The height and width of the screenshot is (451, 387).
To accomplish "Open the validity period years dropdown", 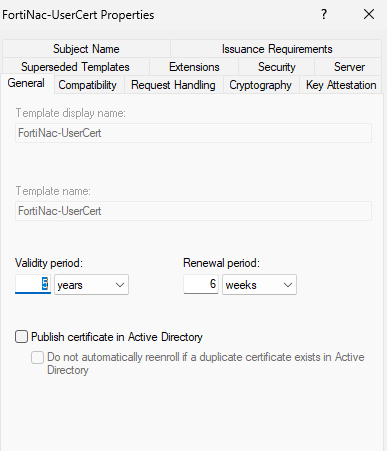I will click(91, 285).
